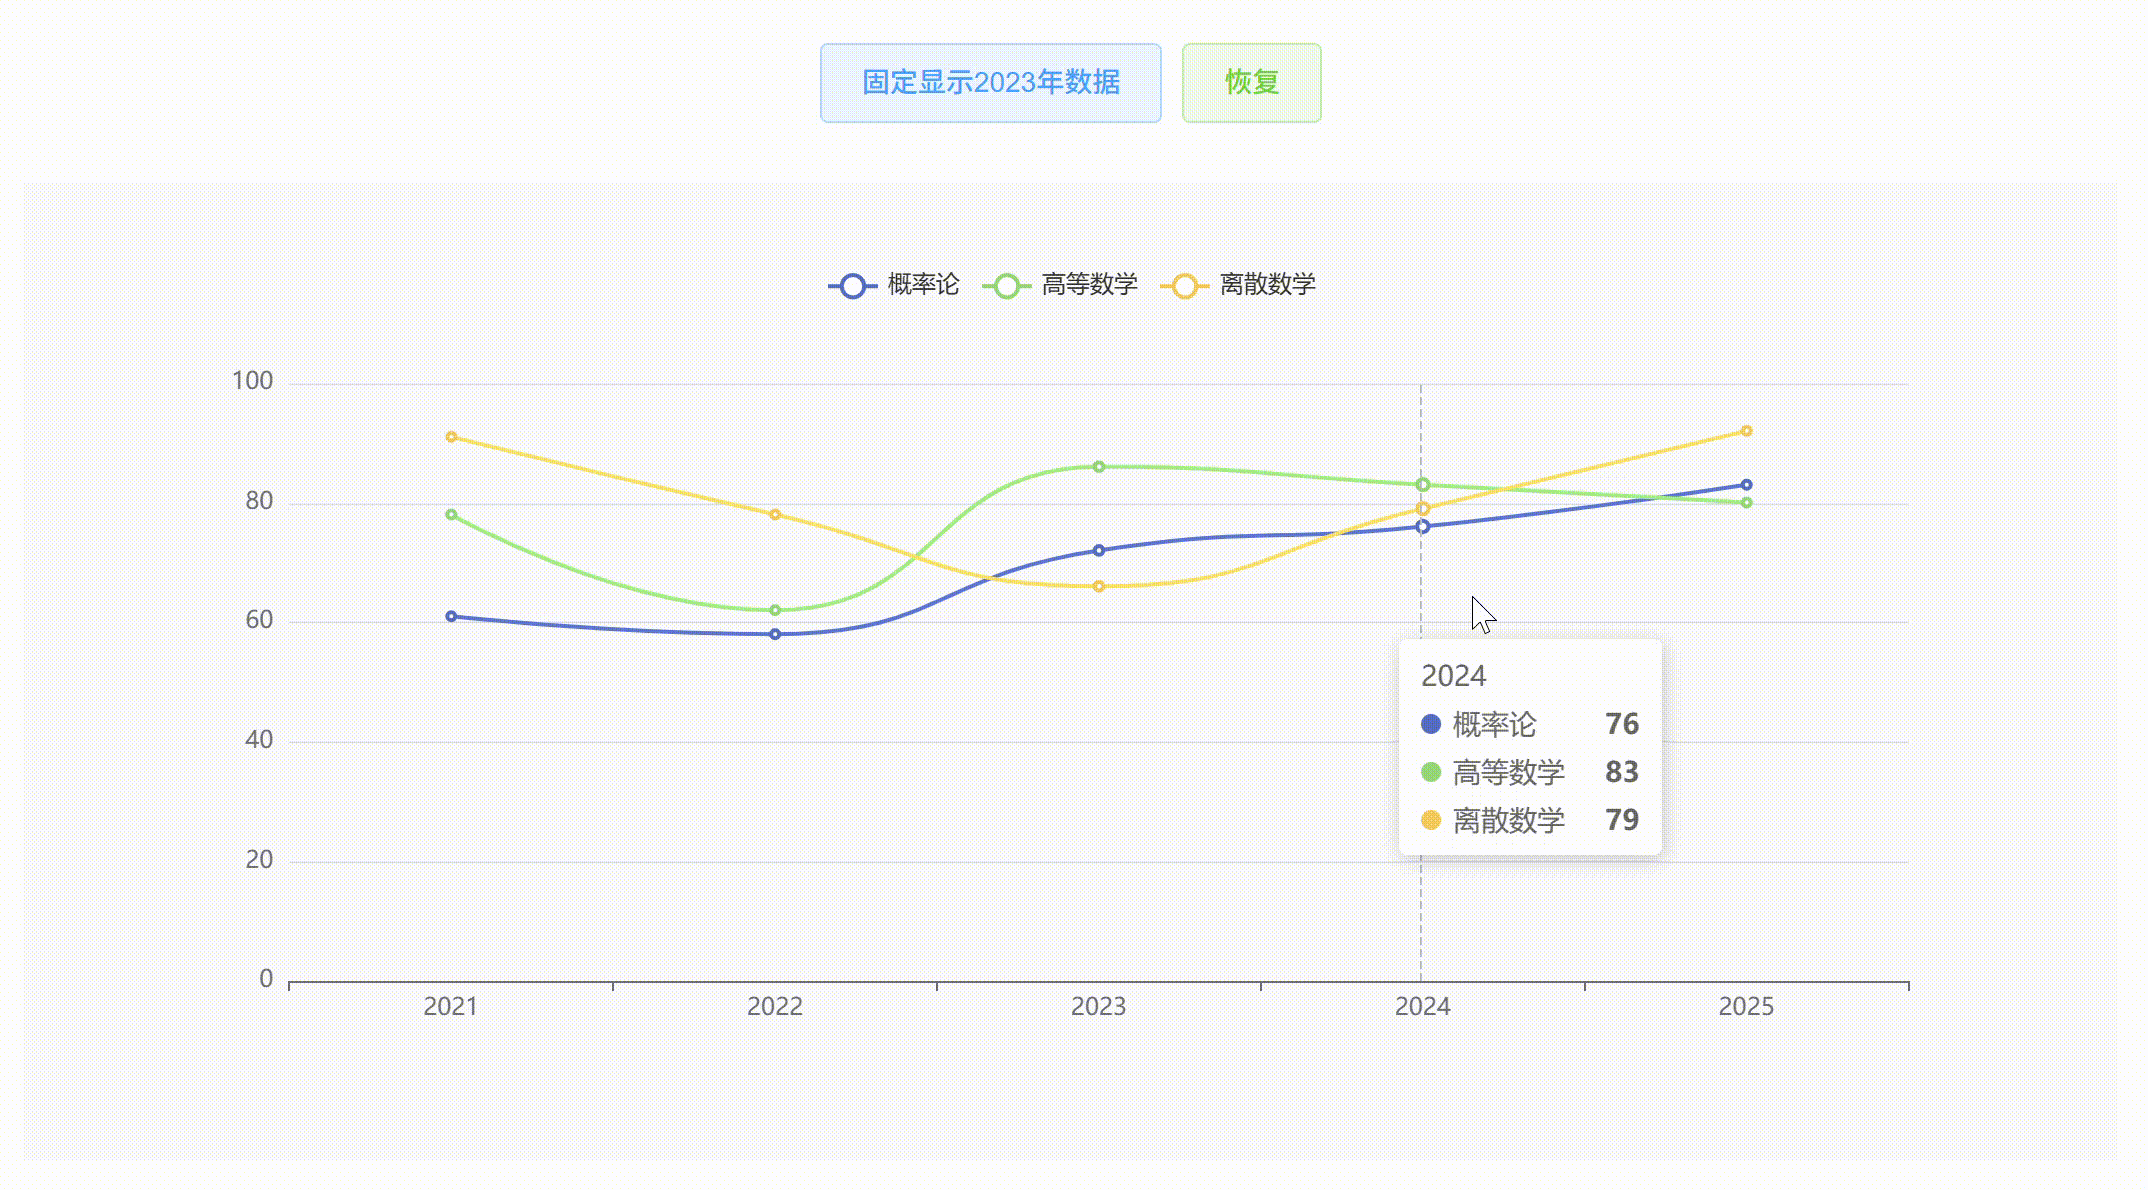
Task: Click the 高等数学 data point at 2024
Action: click(x=1423, y=485)
